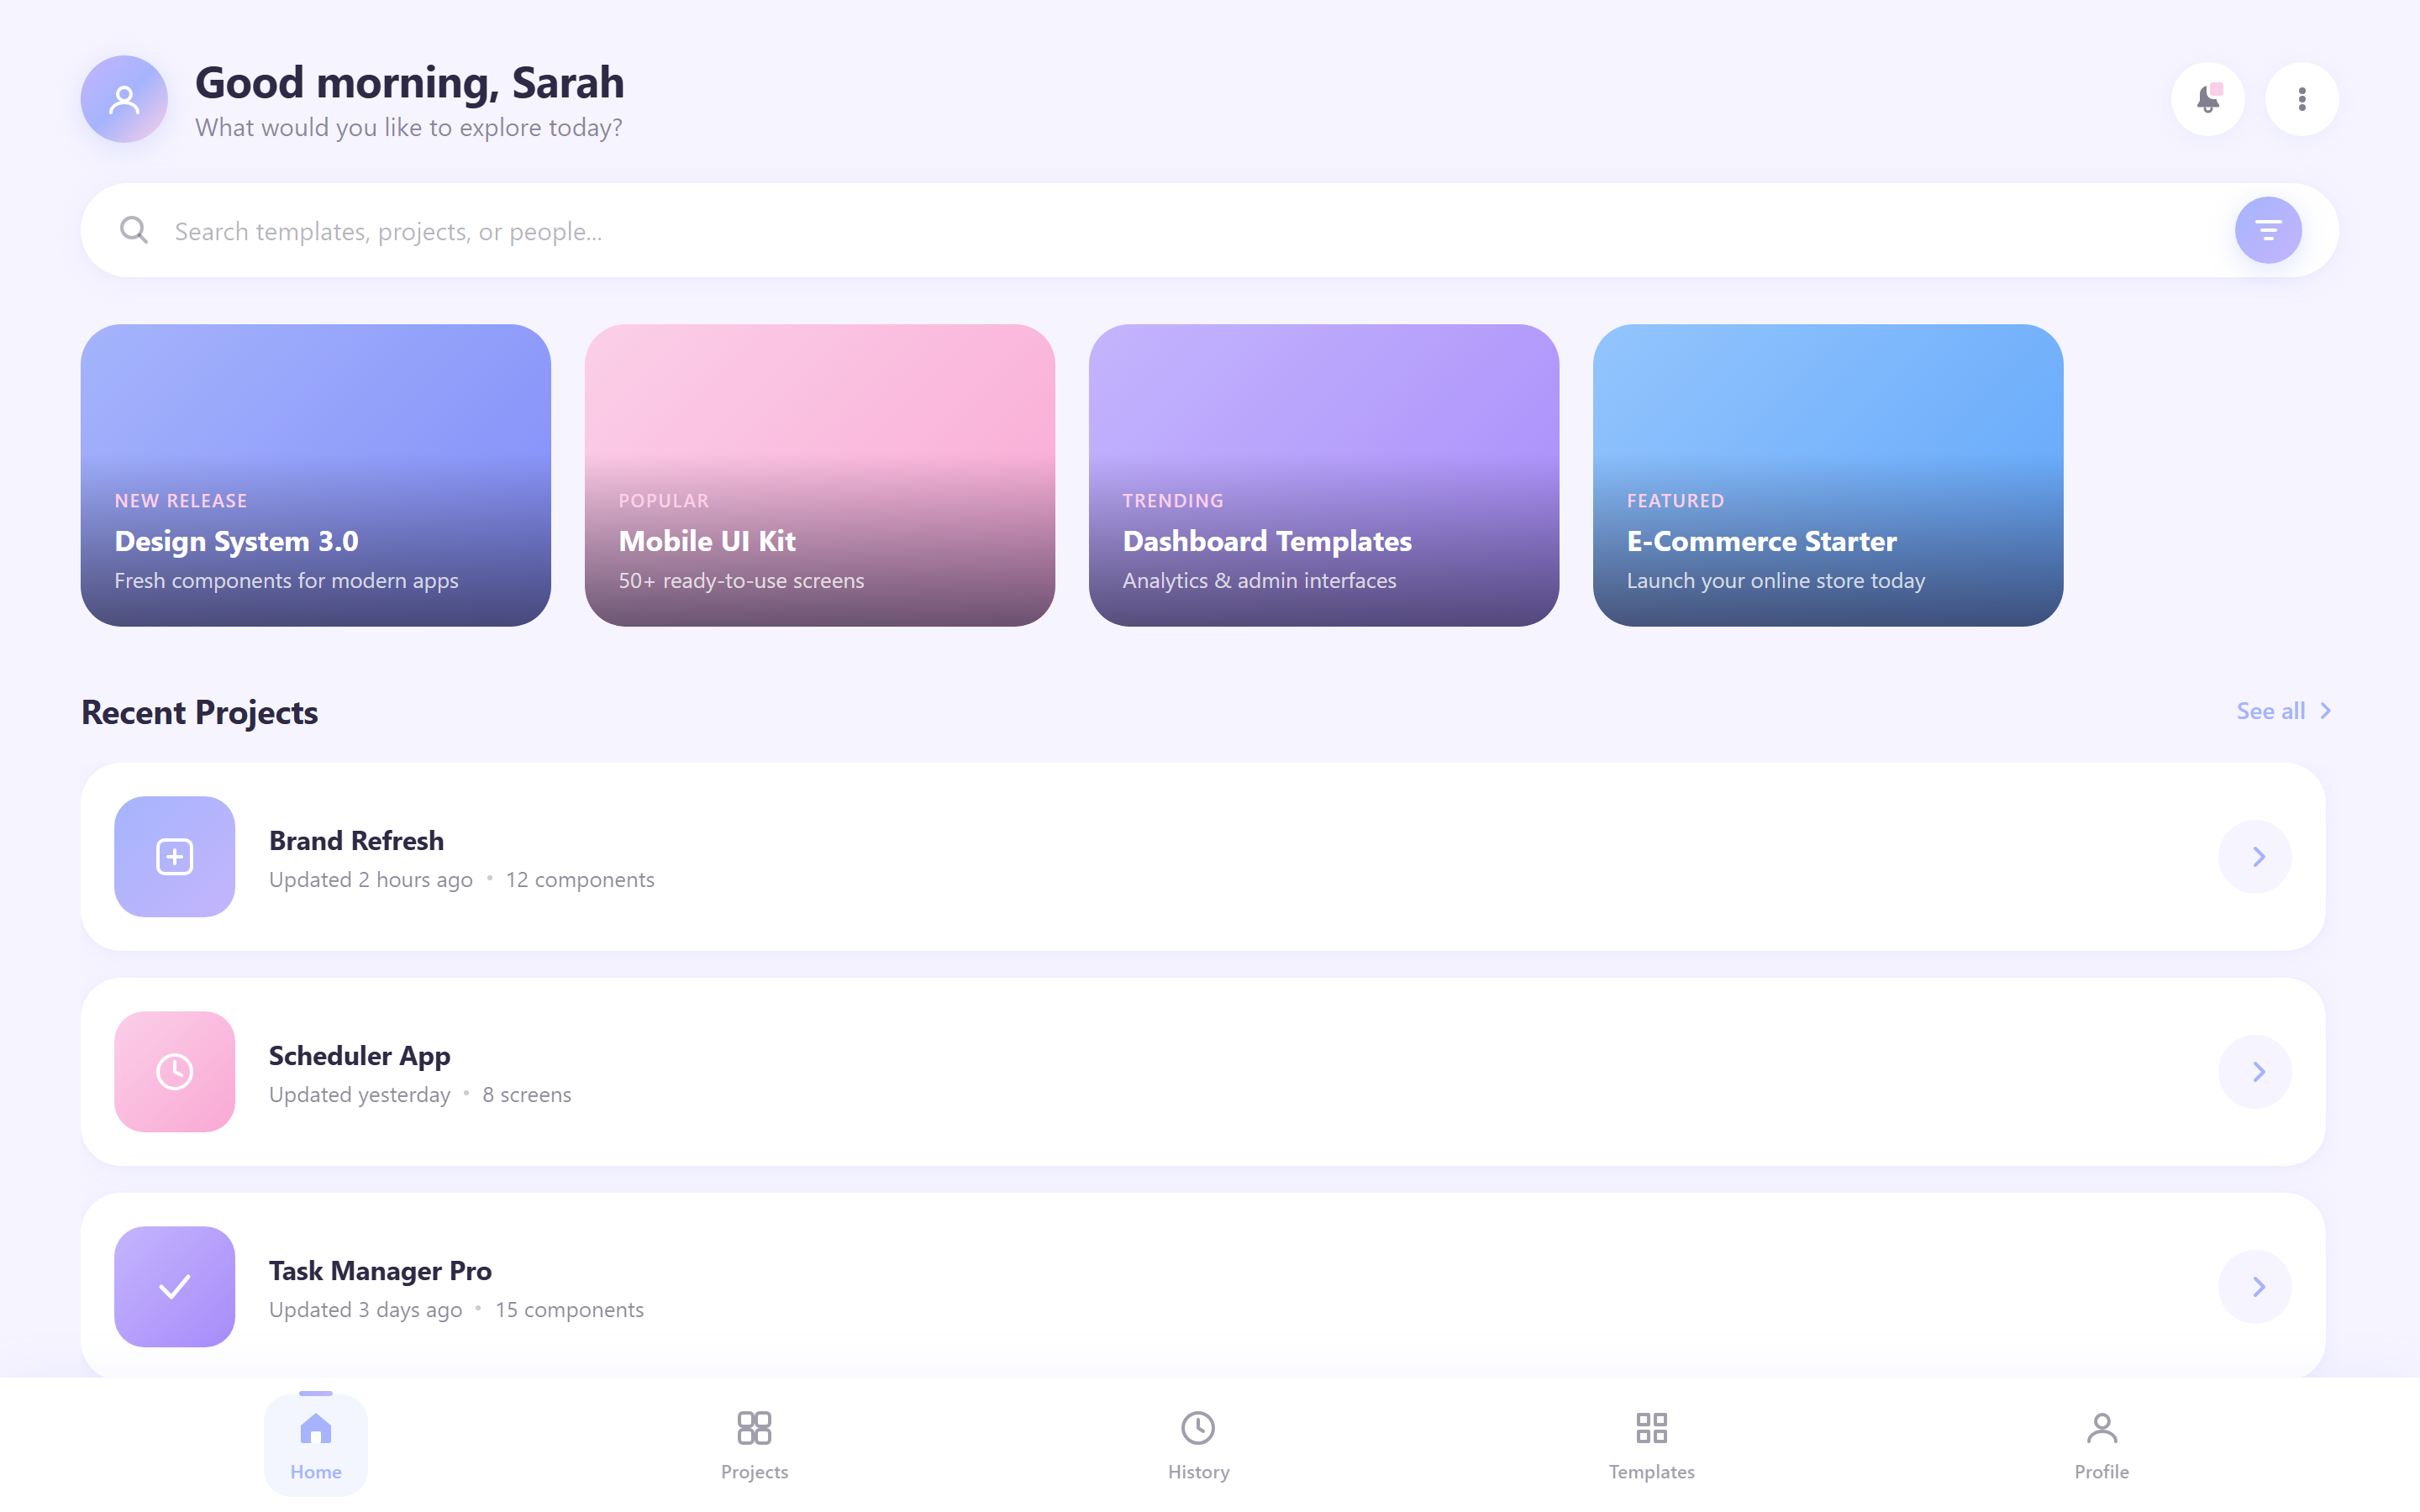The image size is (2420, 1512).
Task: Select the Task Manager Pro project title
Action: (x=380, y=1271)
